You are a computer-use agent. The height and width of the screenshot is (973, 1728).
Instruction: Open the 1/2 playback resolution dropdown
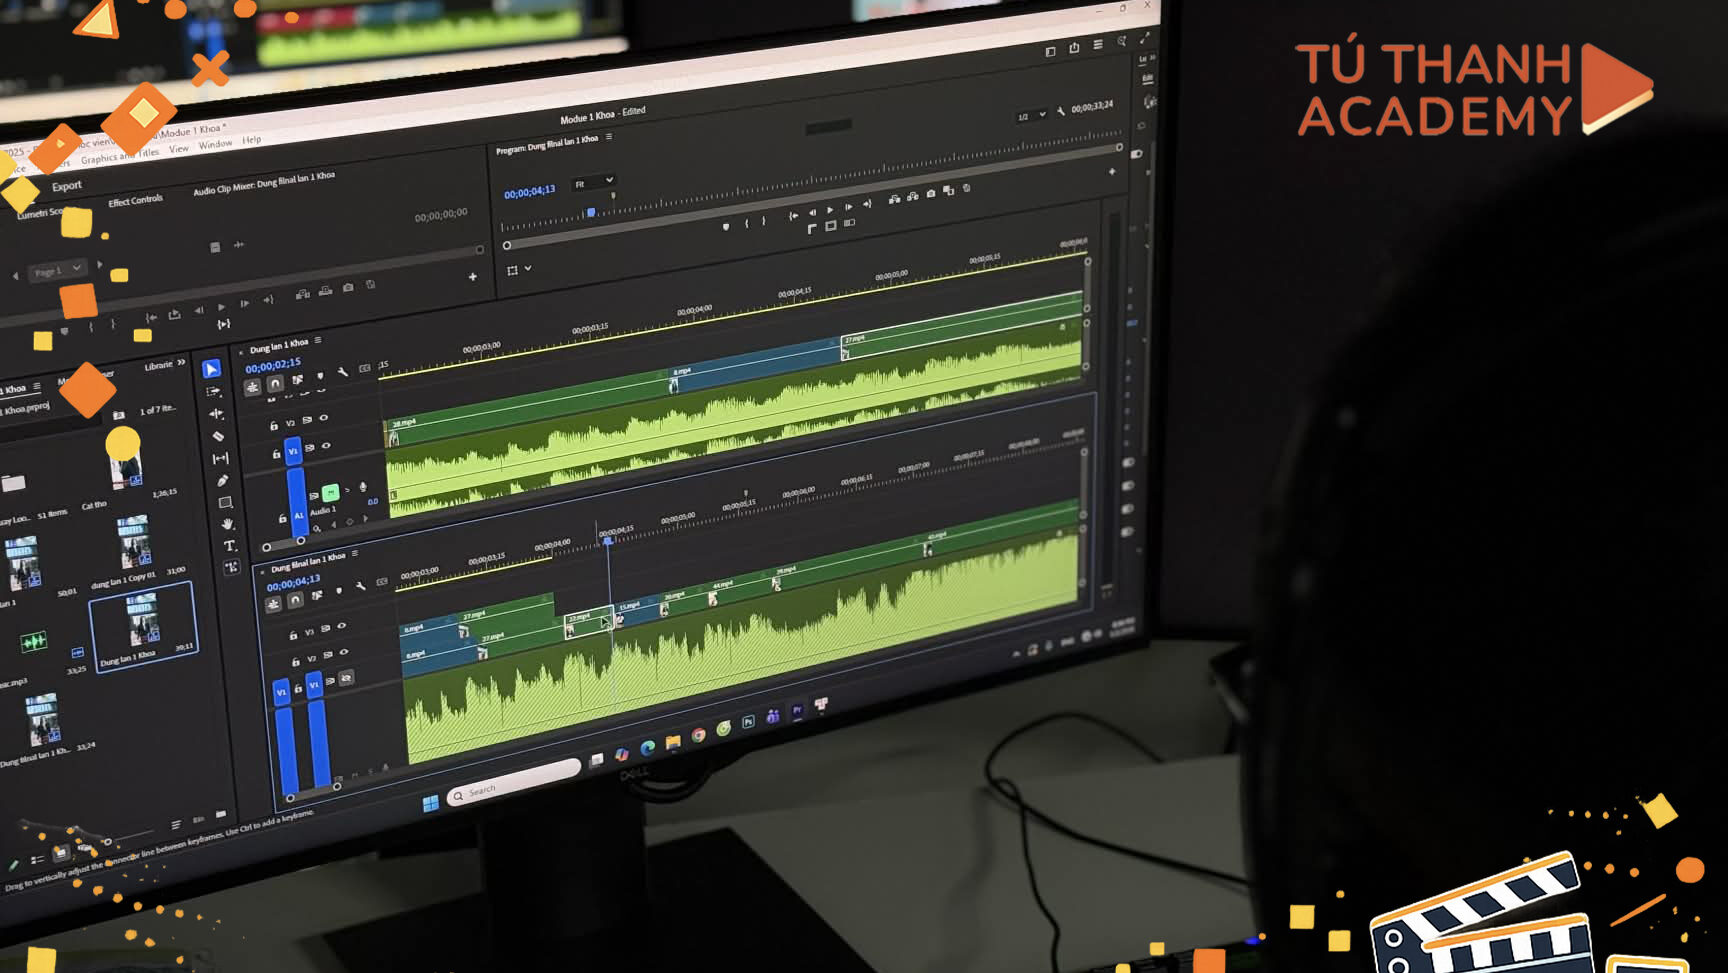(x=1031, y=116)
